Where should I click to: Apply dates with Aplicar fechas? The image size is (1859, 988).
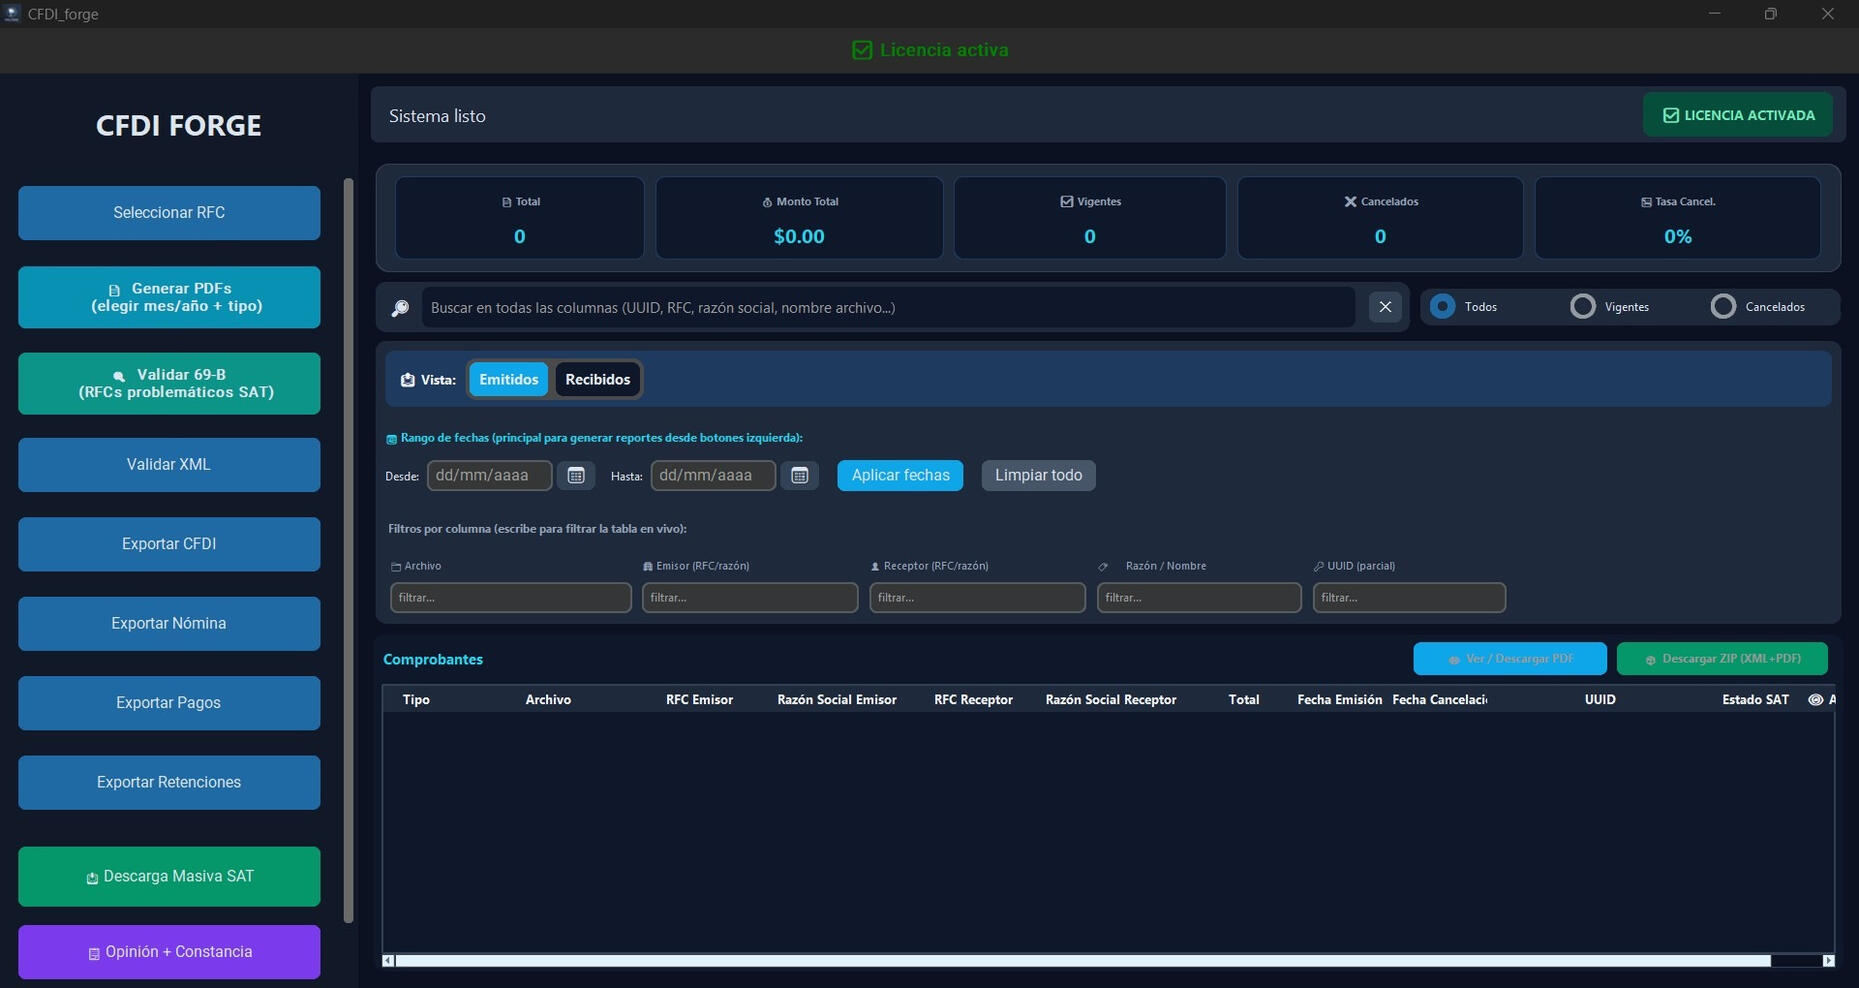pos(900,475)
